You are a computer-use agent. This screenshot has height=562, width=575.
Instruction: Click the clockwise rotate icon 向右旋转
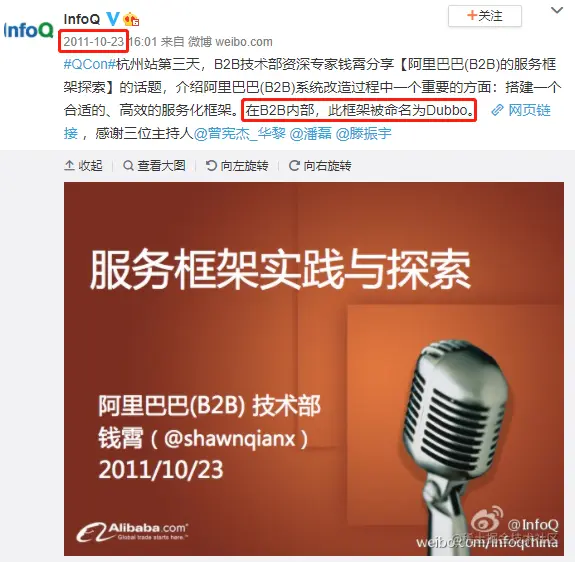coord(294,166)
